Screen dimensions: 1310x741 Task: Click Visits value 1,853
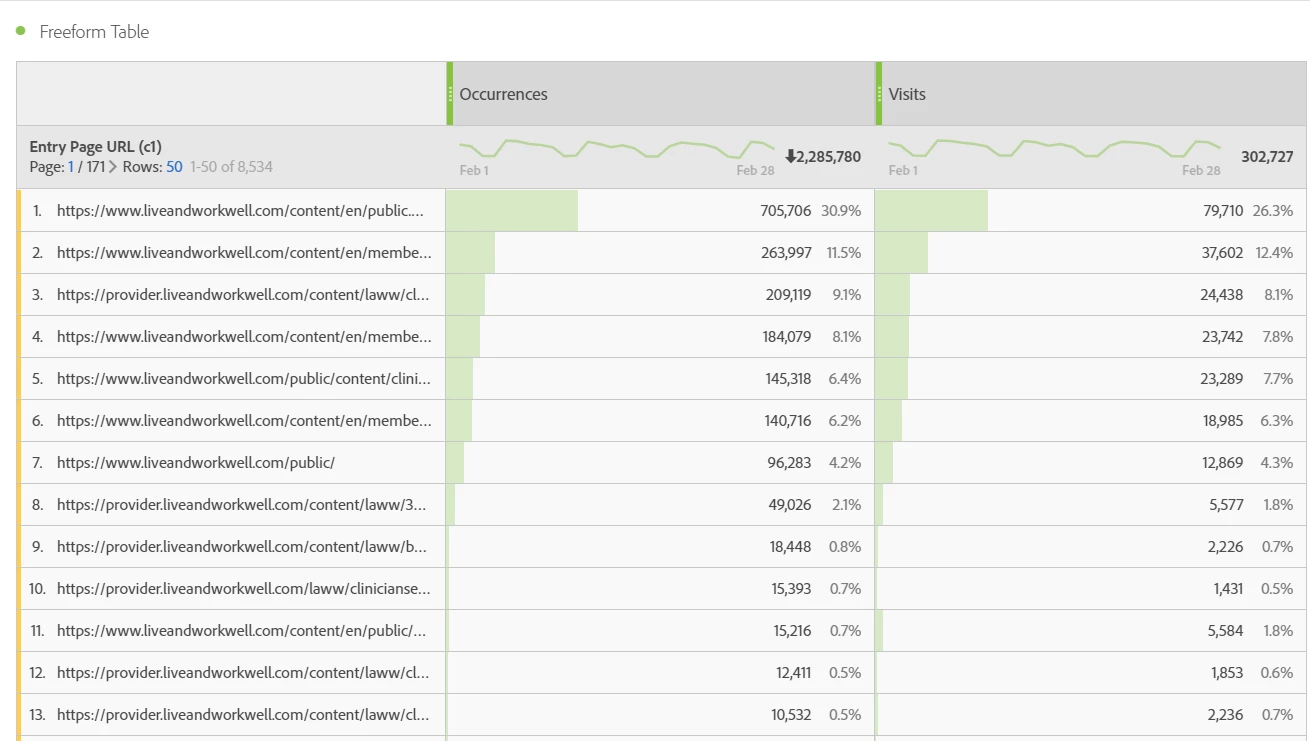pyautogui.click(x=1226, y=673)
